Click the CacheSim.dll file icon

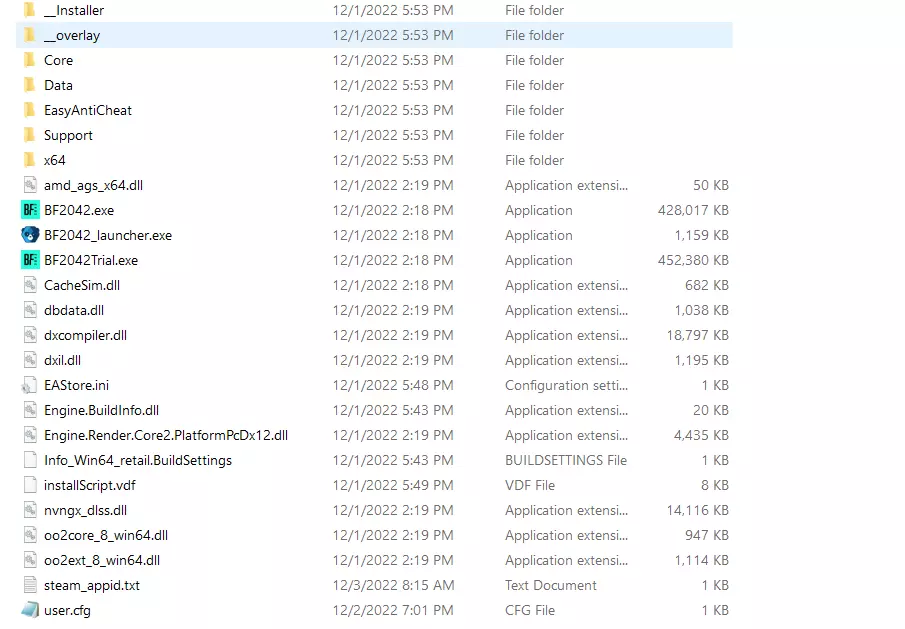tap(30, 285)
